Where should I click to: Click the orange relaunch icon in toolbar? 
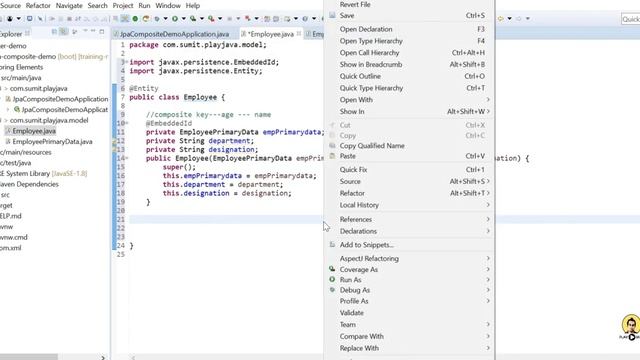coord(146,19)
